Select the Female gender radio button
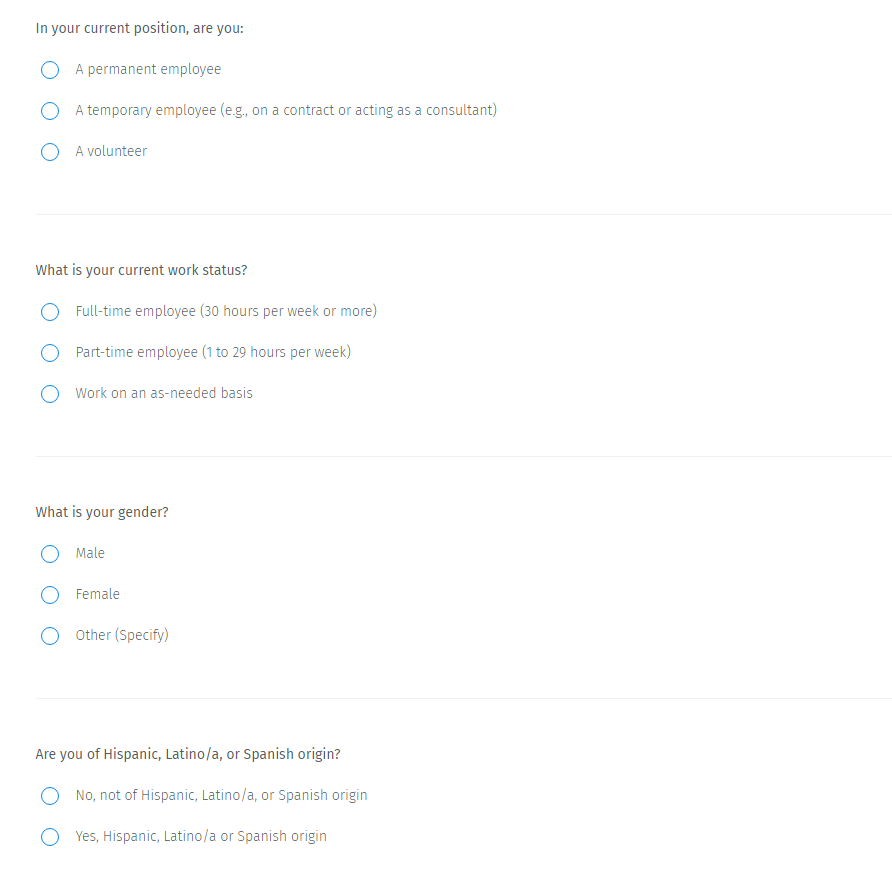The height and width of the screenshot is (888, 892). 50,595
